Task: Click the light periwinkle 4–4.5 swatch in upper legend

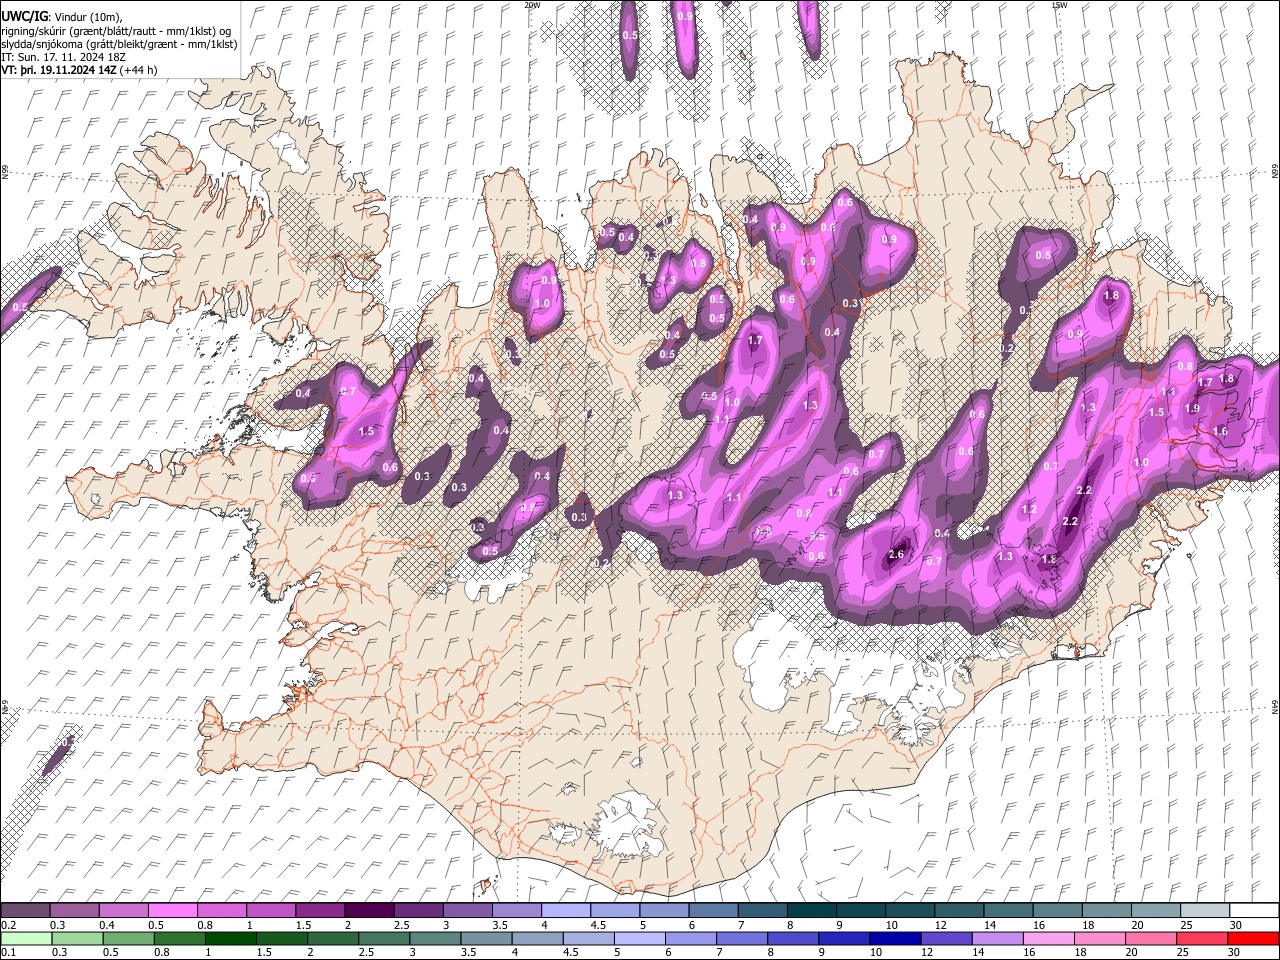Action: tap(565, 911)
